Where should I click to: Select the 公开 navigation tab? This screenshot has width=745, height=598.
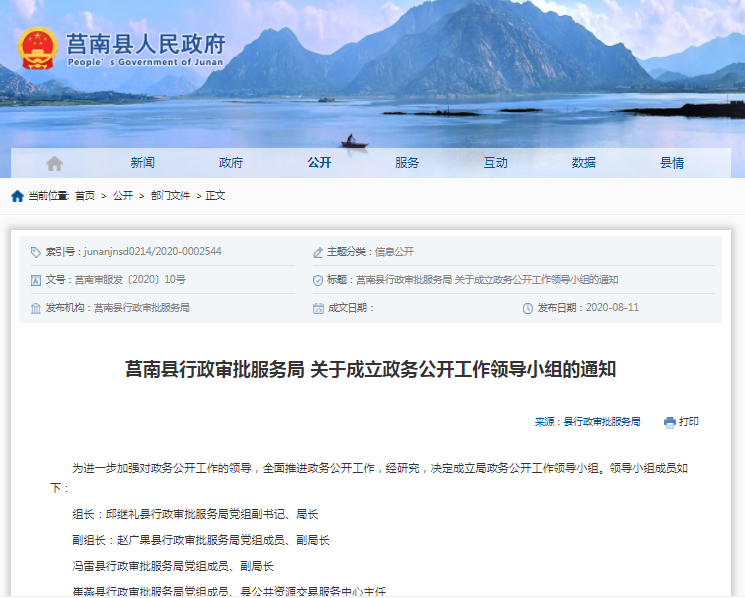coord(319,163)
